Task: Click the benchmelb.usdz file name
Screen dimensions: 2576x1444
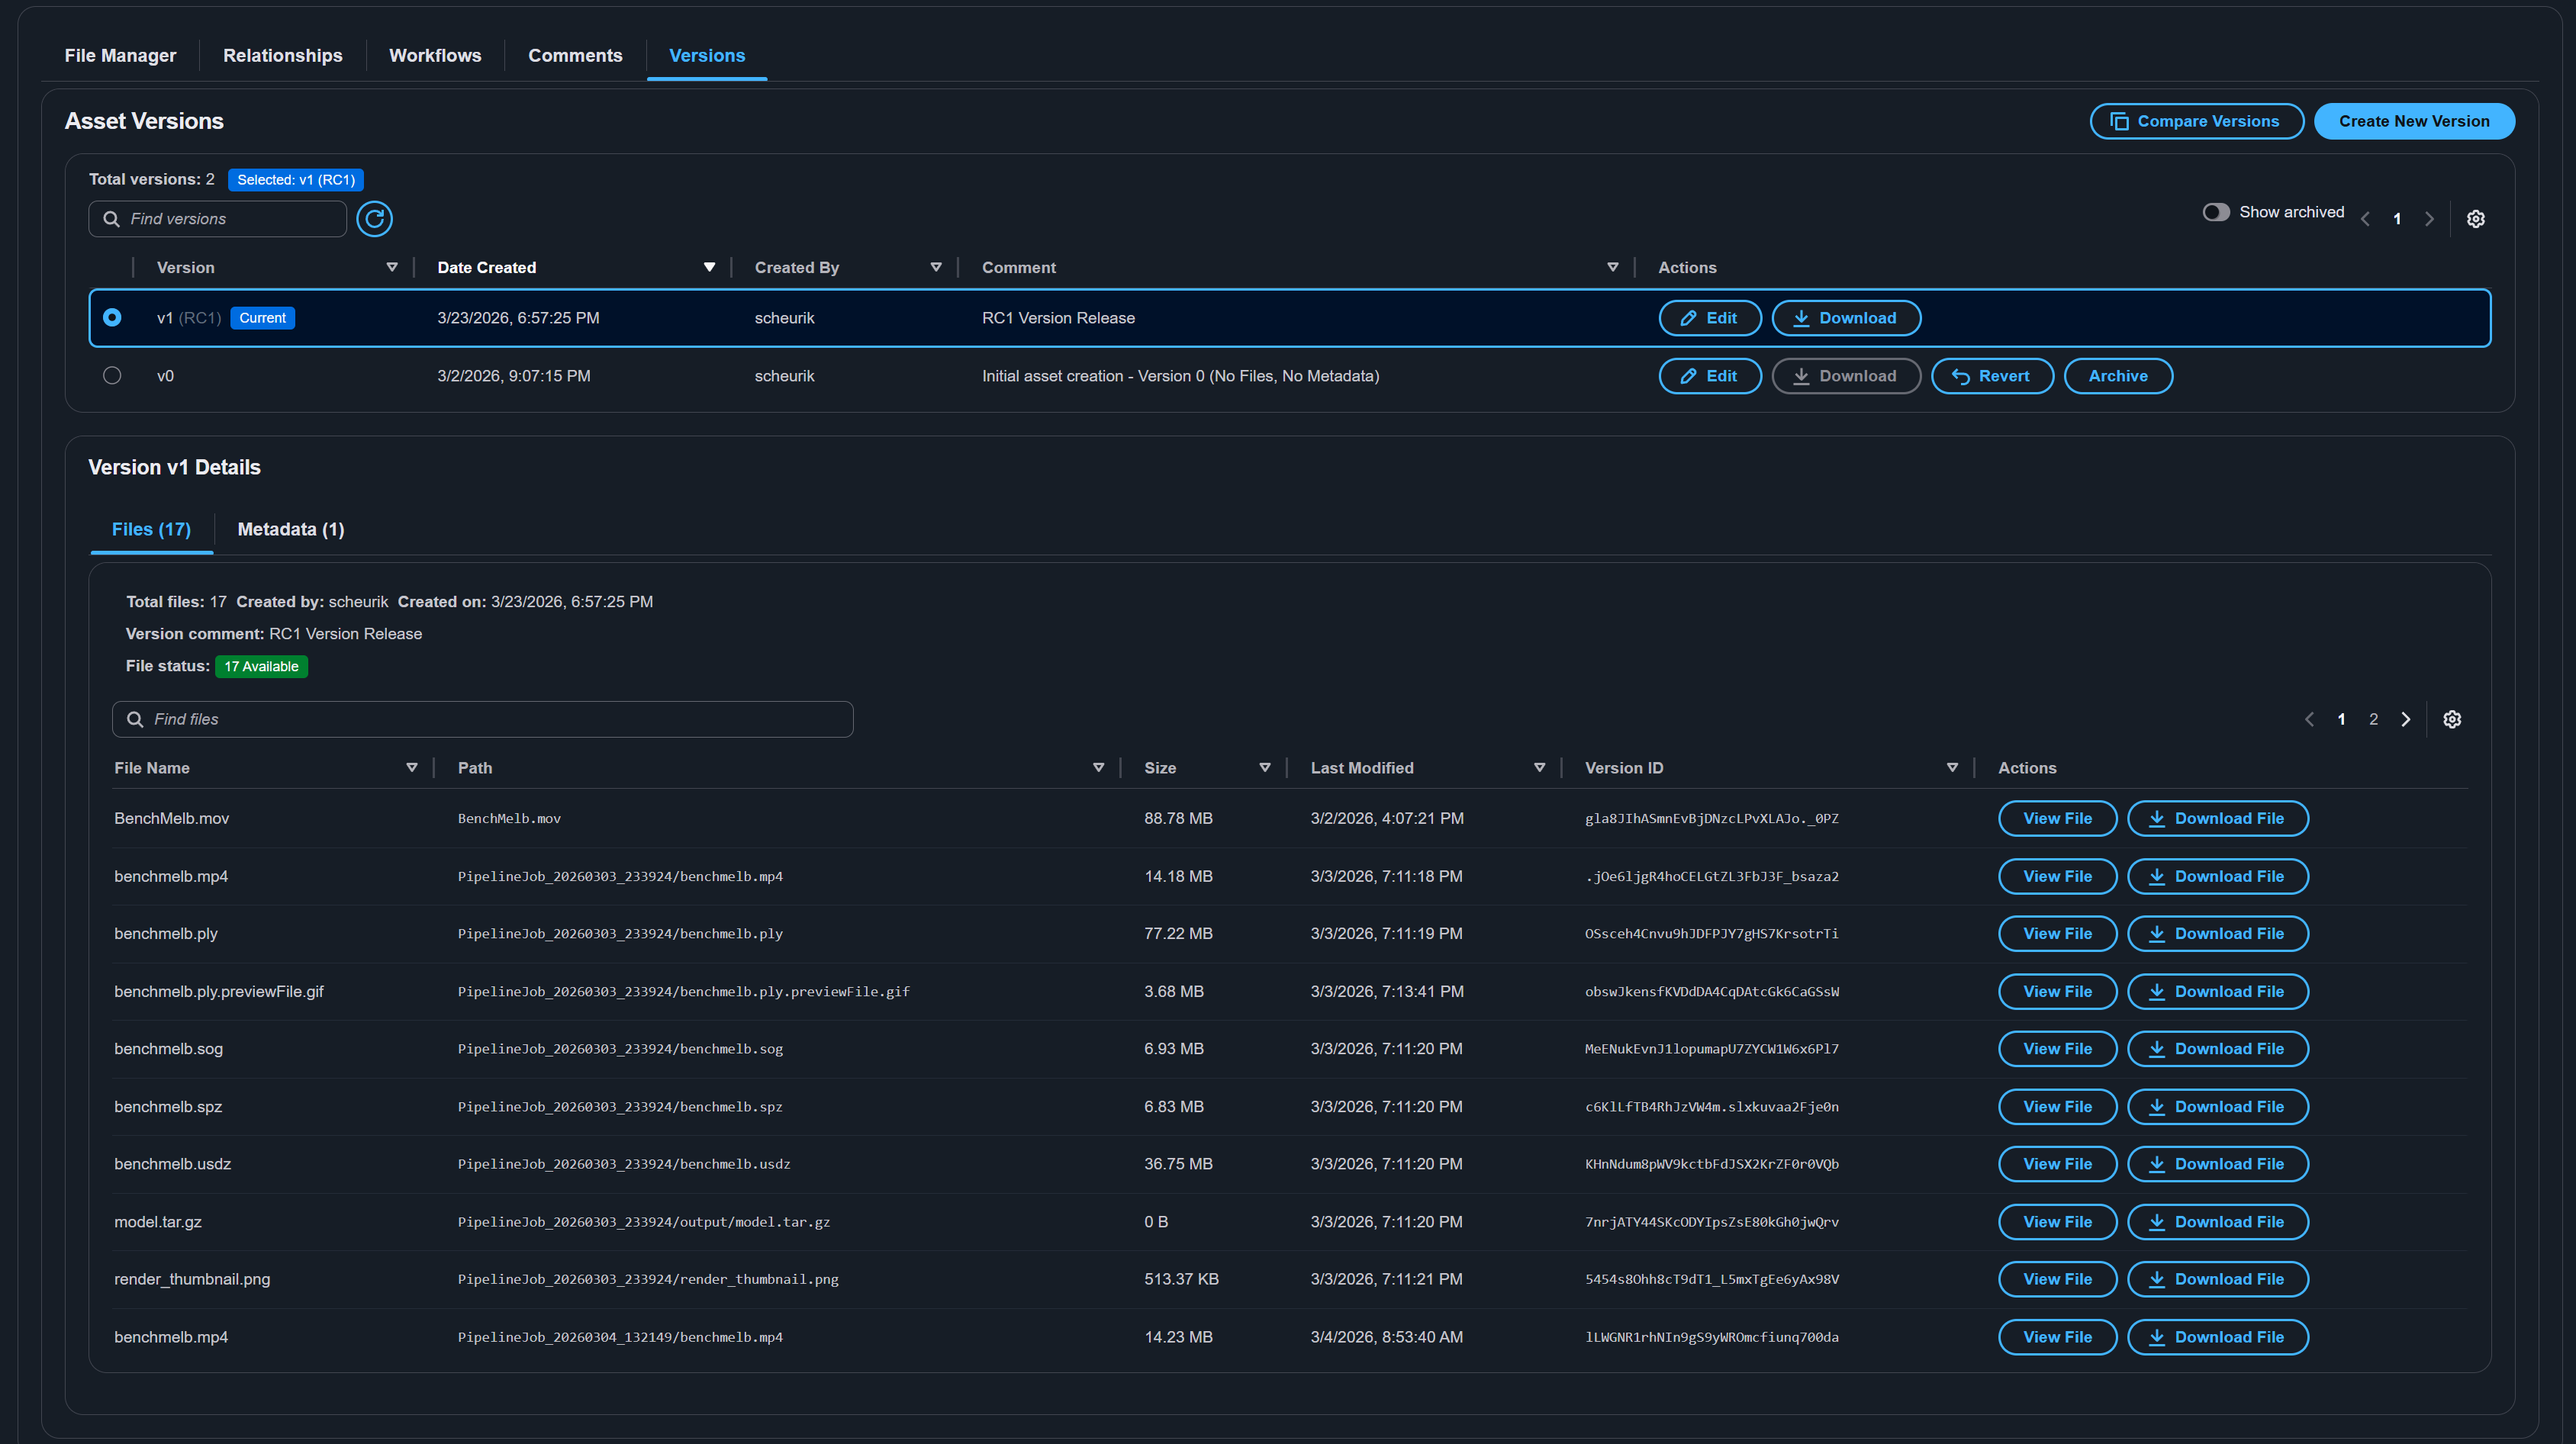Action: (172, 1163)
